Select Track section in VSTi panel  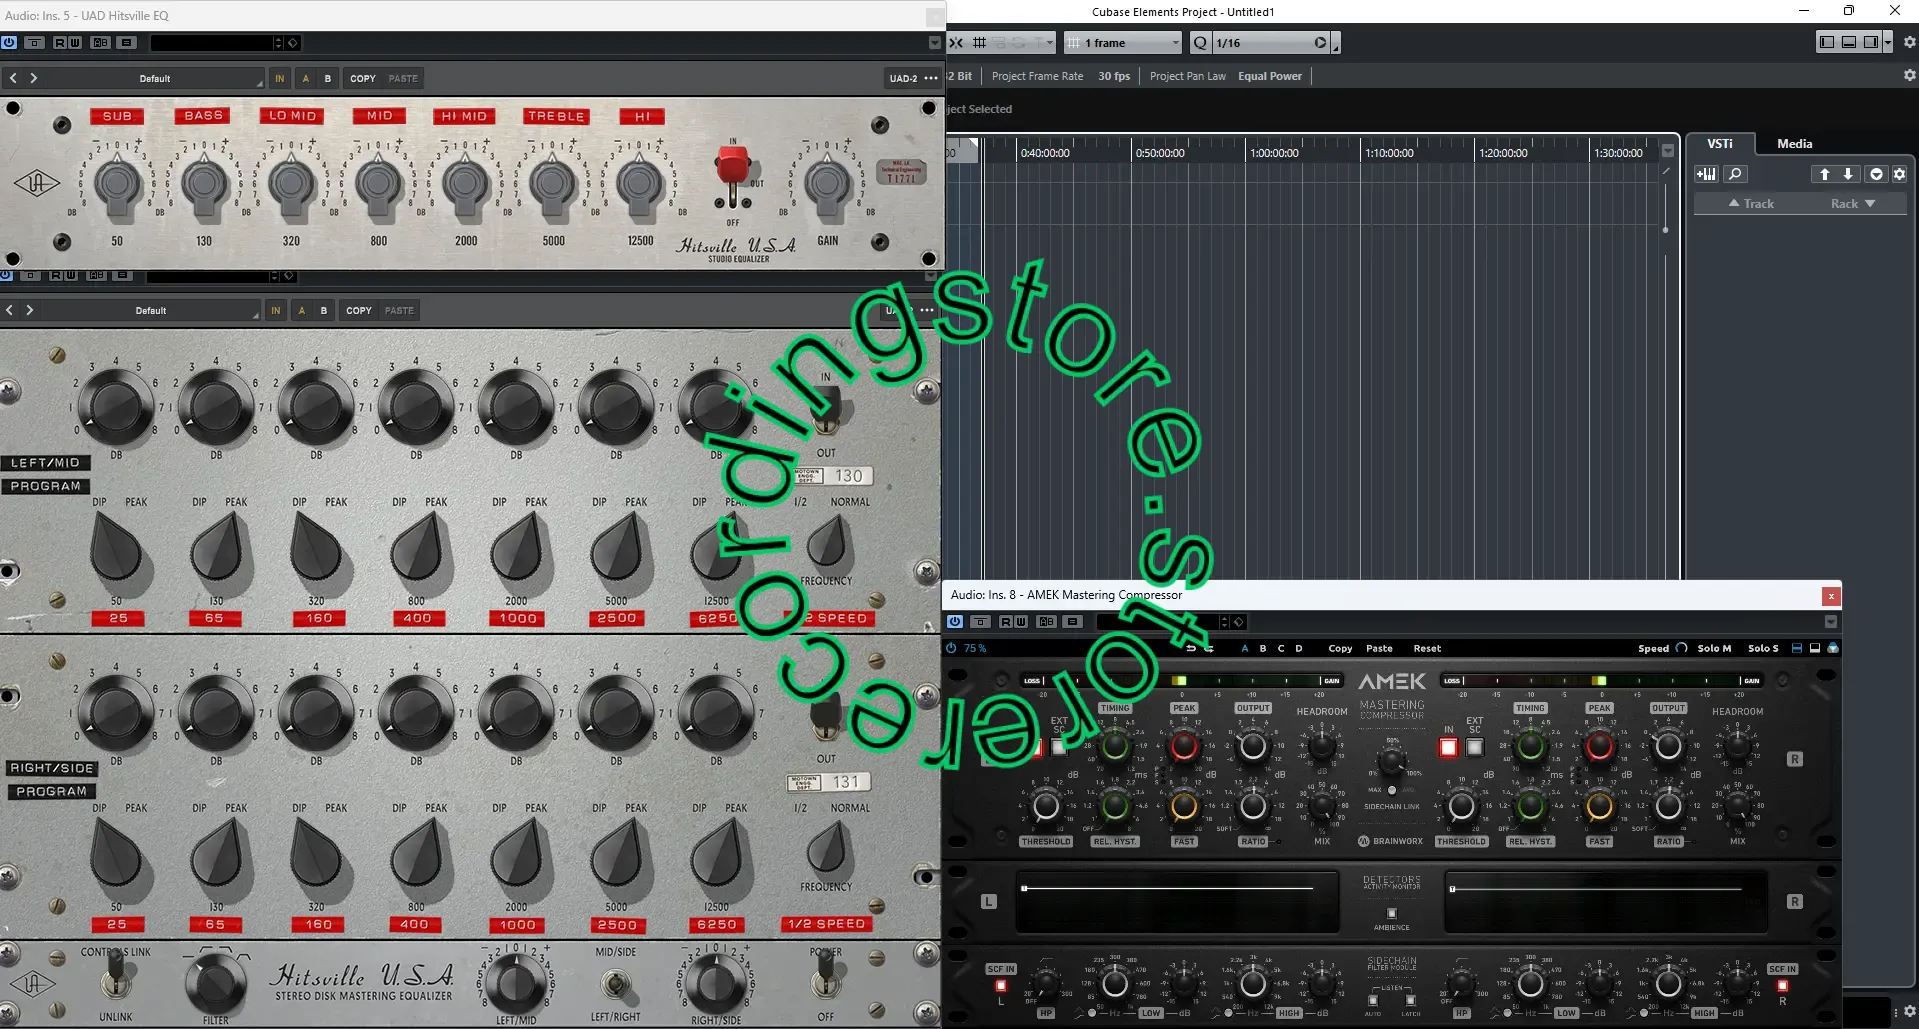pos(1751,203)
